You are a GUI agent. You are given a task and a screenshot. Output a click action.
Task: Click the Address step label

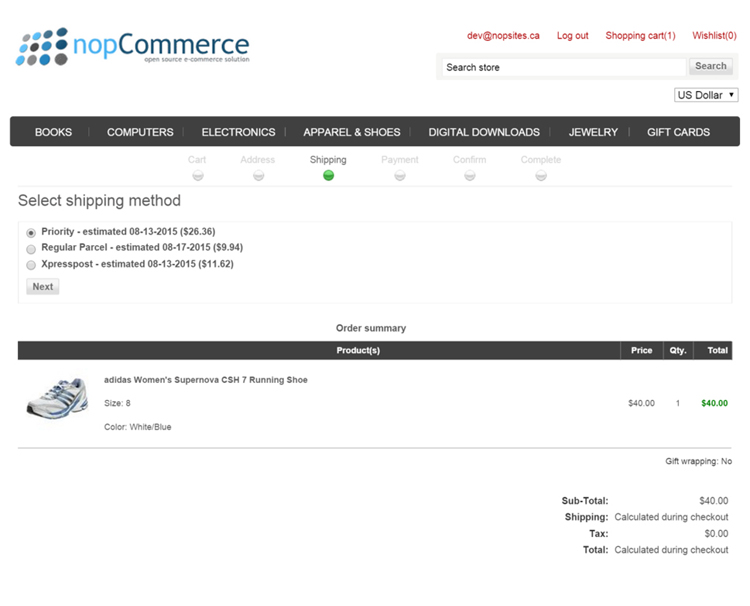(x=258, y=160)
